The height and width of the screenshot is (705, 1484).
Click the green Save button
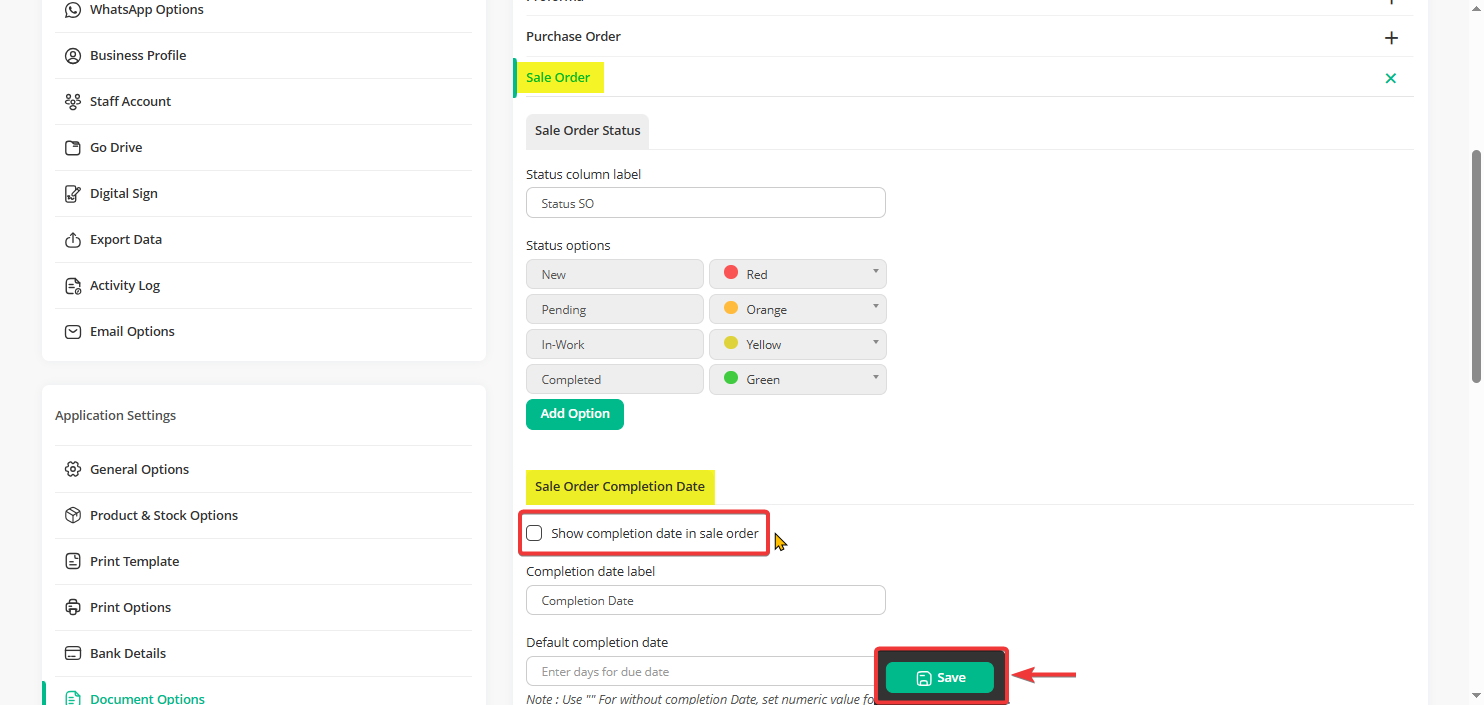pyautogui.click(x=940, y=678)
